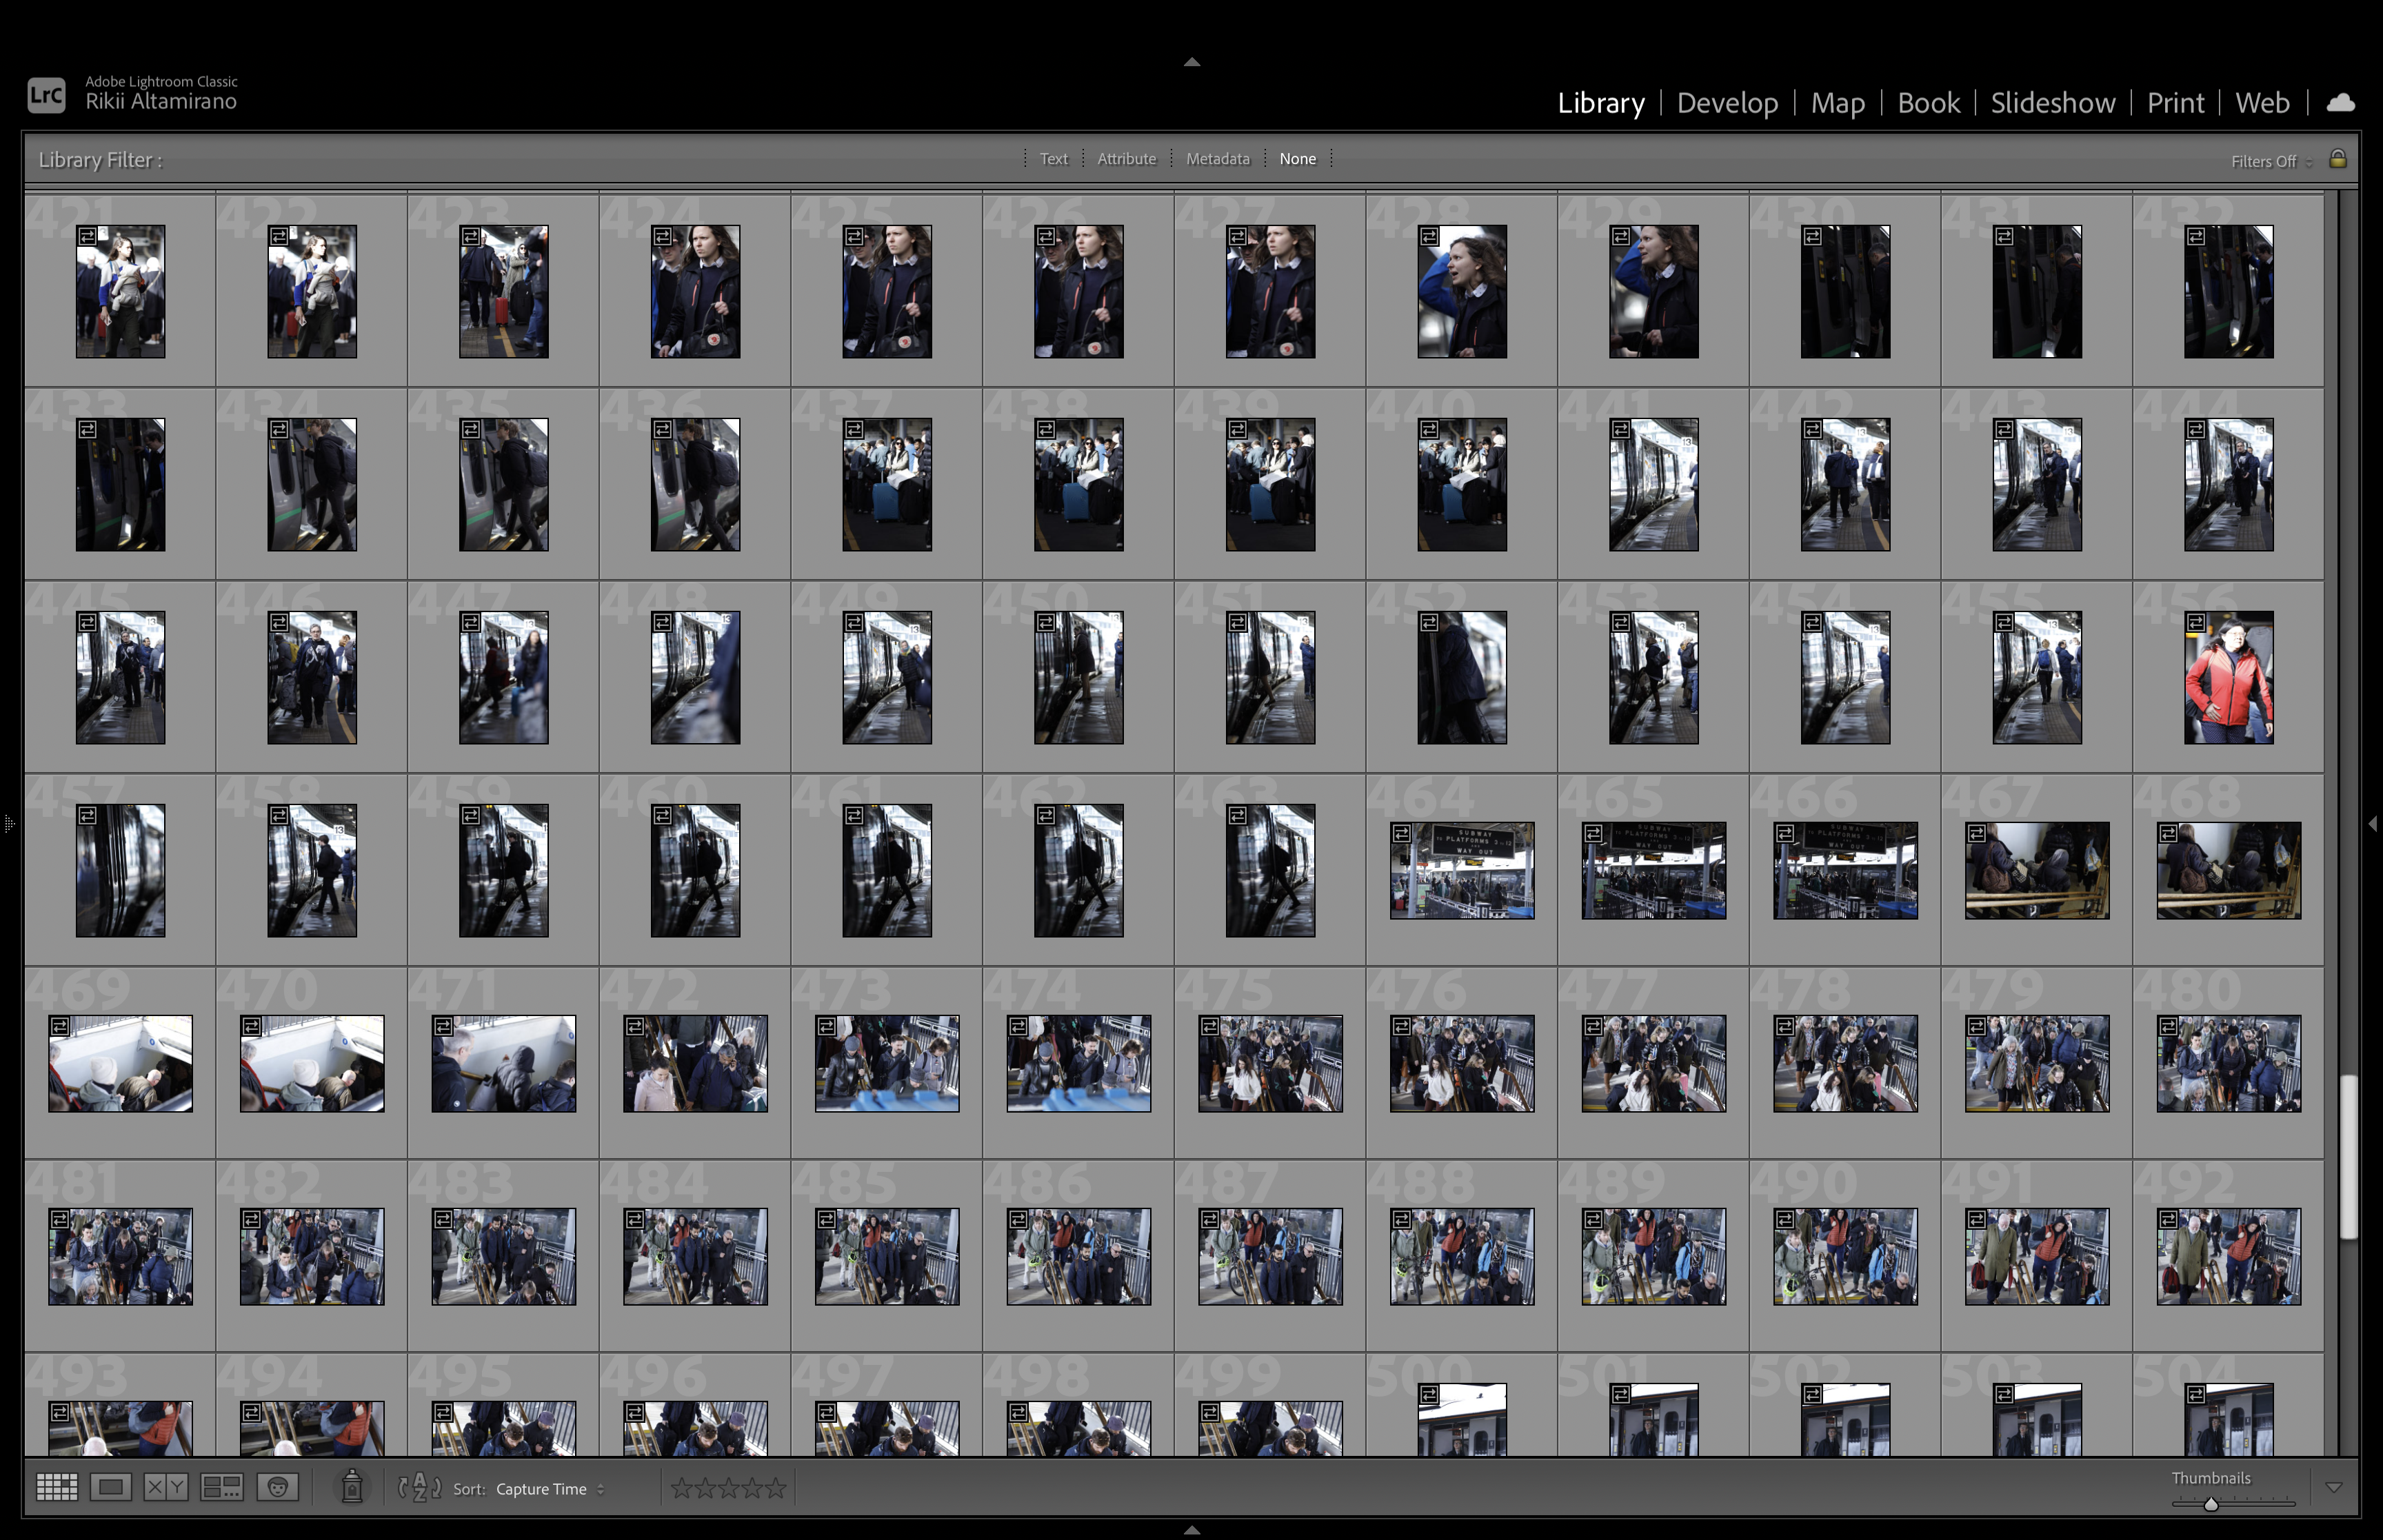Switch to Loupe view

click(111, 1488)
